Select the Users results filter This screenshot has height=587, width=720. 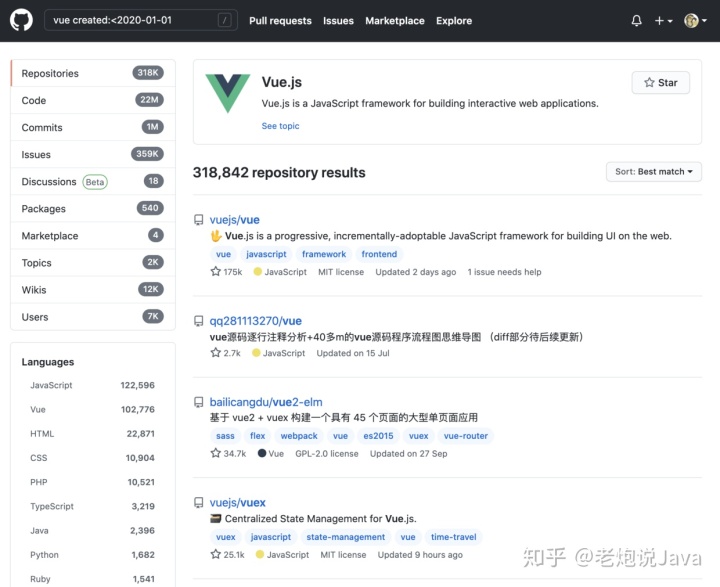coord(93,317)
